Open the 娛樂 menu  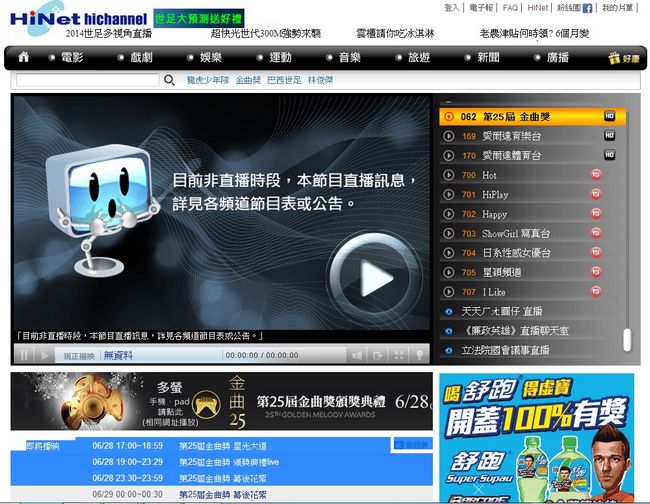[211, 57]
